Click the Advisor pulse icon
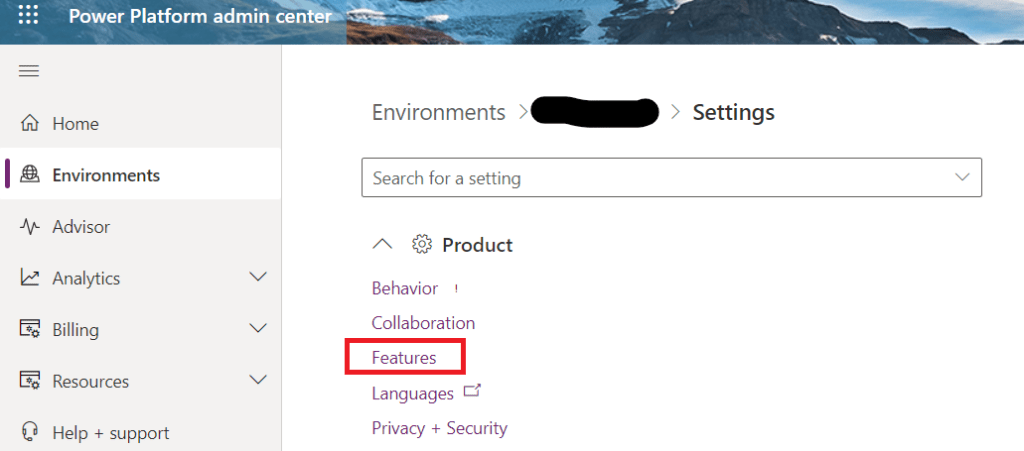Image resolution: width=1024 pixels, height=451 pixels. click(x=30, y=227)
